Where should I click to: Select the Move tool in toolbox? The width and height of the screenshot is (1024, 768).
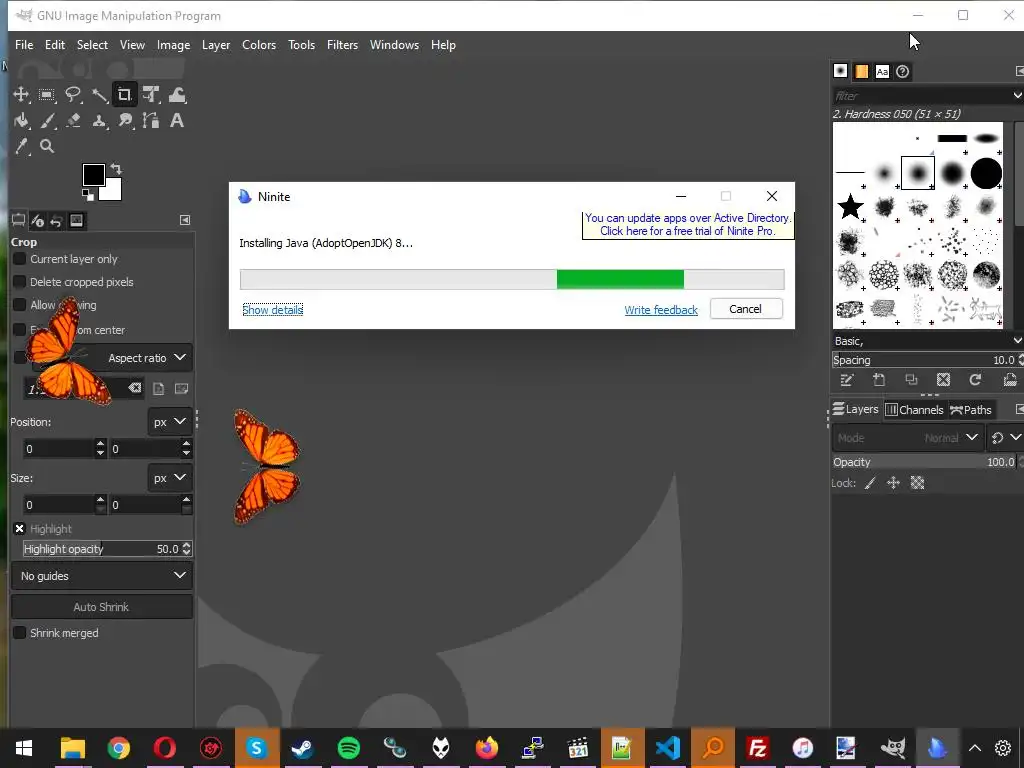pos(21,95)
